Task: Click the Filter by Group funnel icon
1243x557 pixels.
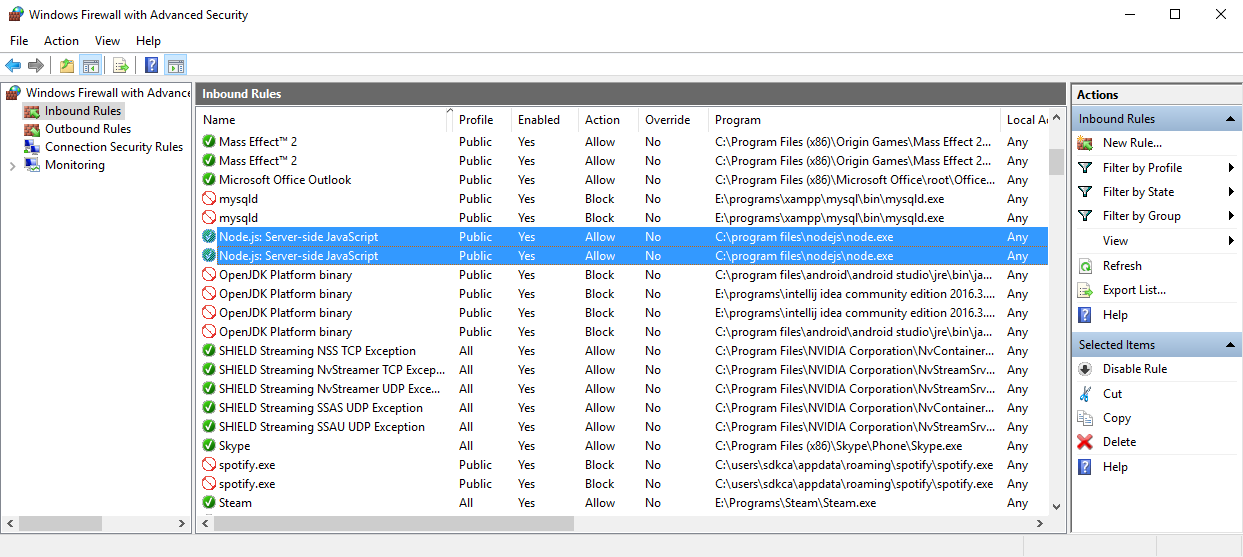Action: tap(1085, 216)
